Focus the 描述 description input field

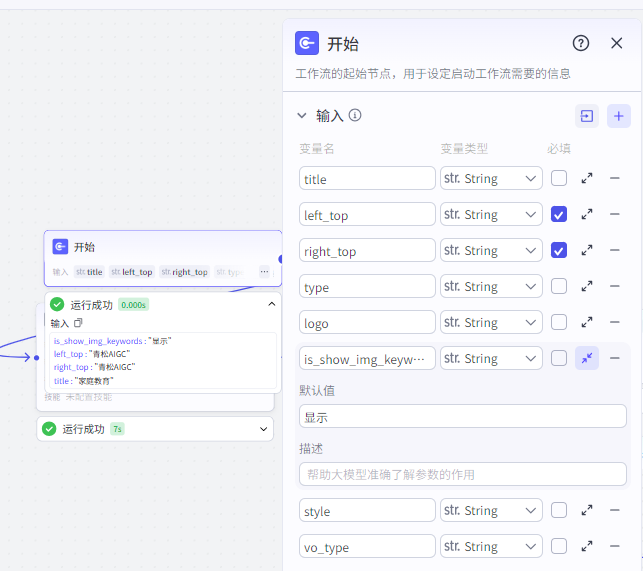[463, 474]
